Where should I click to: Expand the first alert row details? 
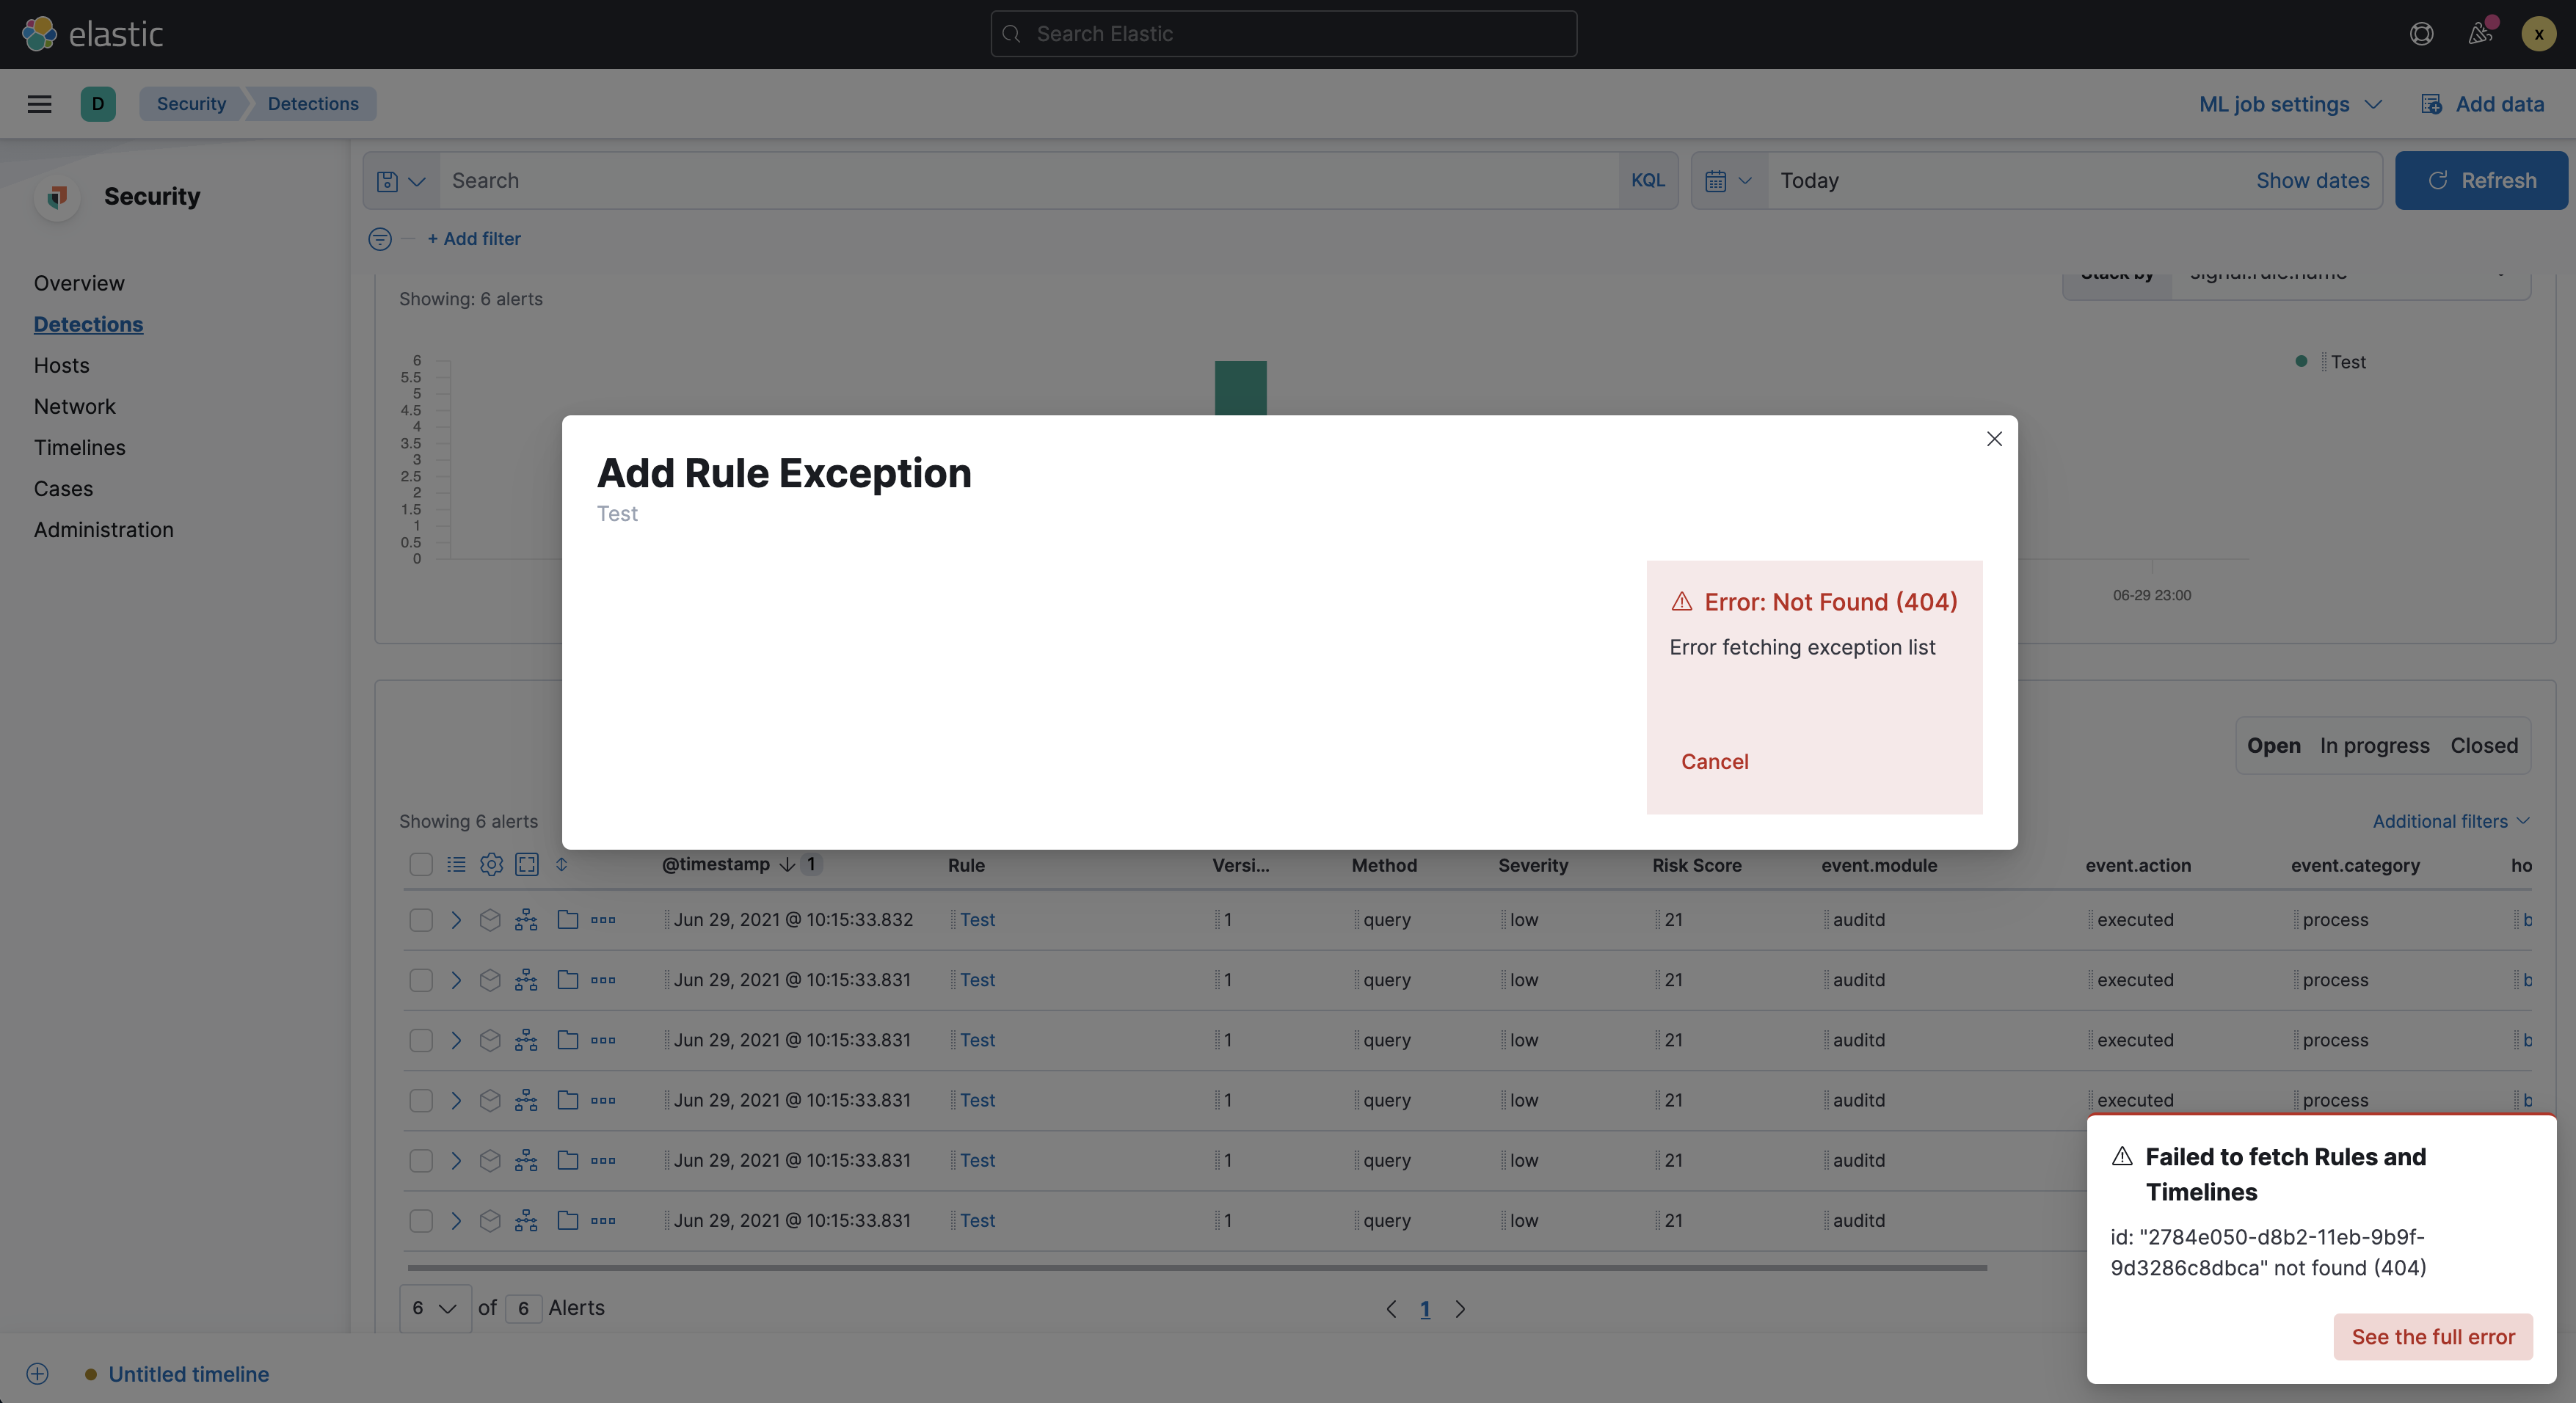coord(456,919)
